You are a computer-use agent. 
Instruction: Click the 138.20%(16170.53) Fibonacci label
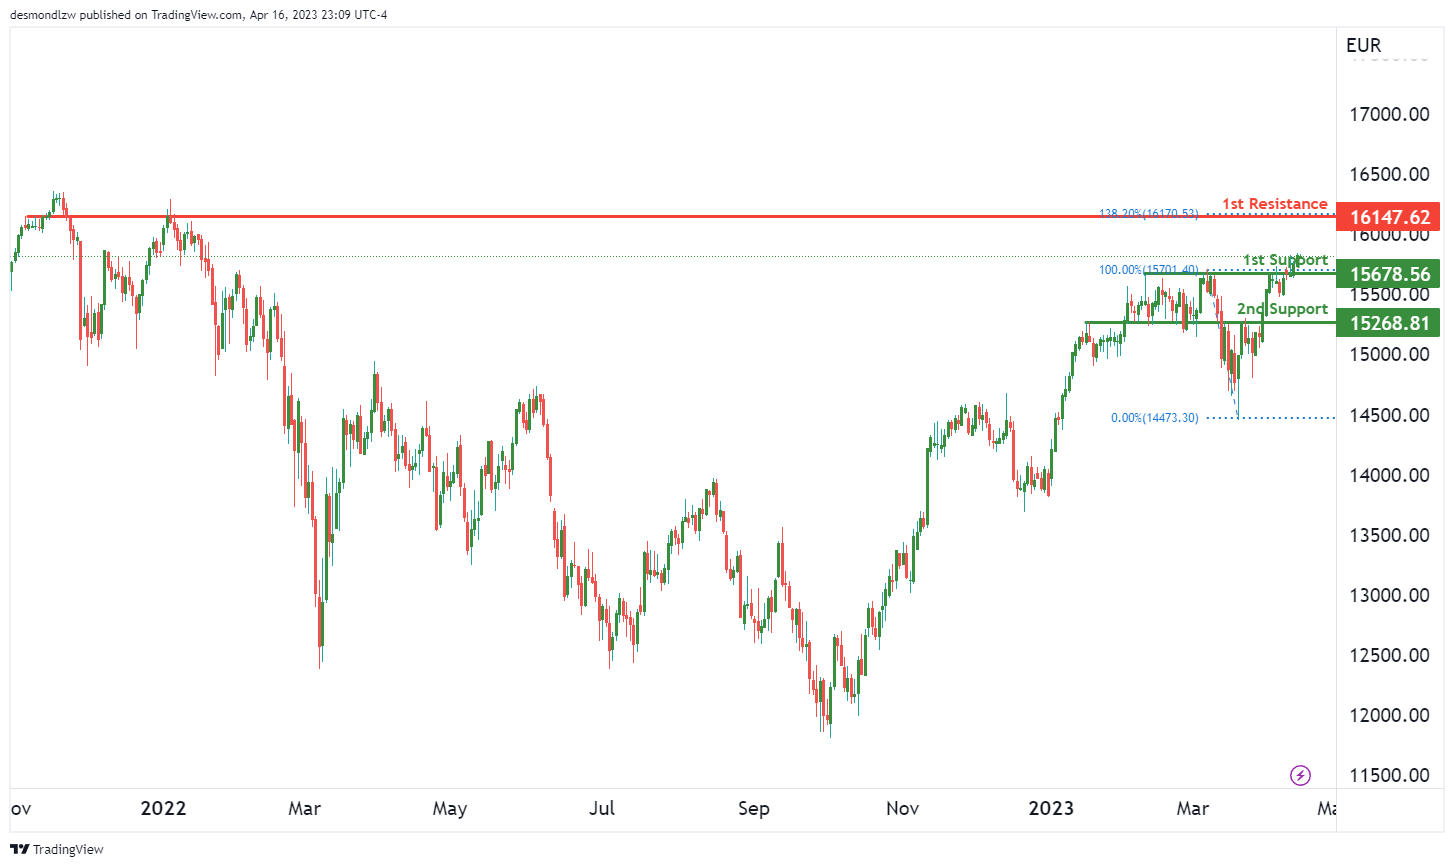coord(1148,213)
